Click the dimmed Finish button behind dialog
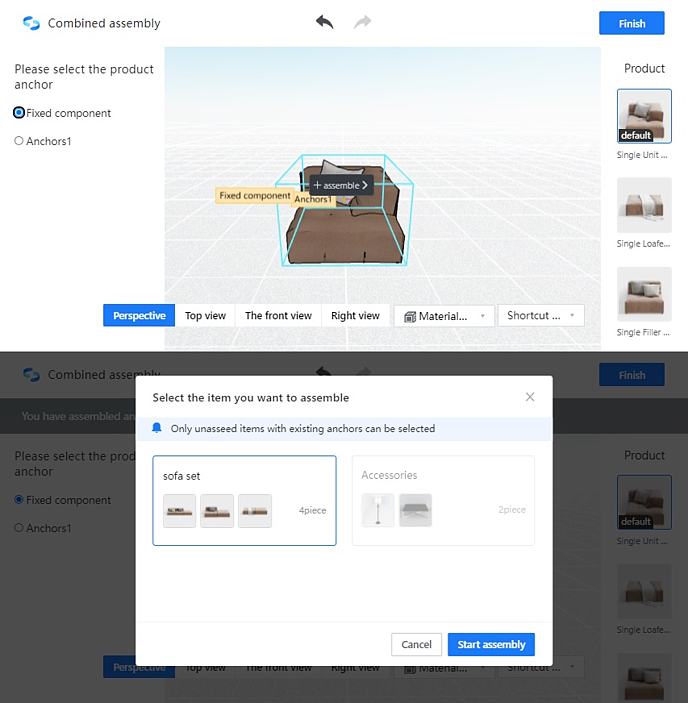 [x=632, y=375]
